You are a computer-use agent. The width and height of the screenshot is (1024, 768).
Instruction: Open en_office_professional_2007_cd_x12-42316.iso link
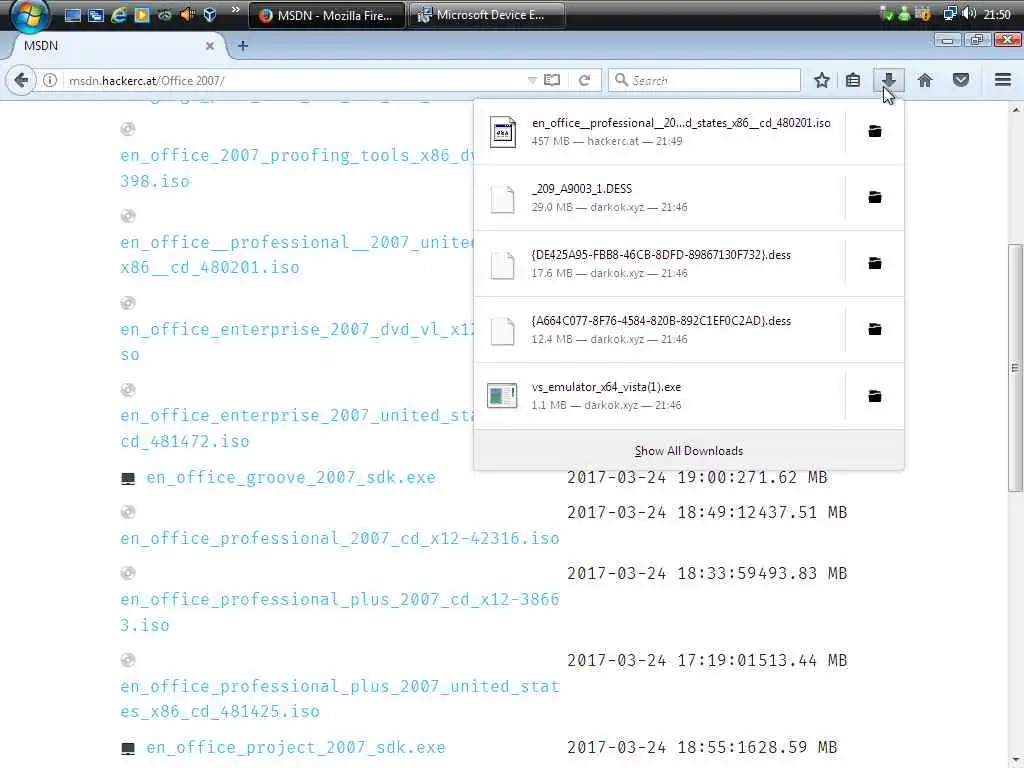tap(340, 538)
